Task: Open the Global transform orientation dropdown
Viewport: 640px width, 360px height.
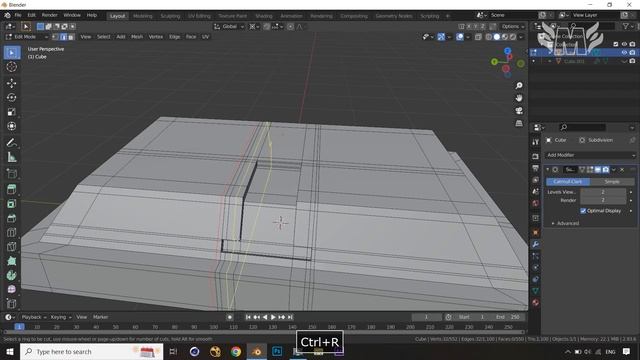Action: click(229, 27)
